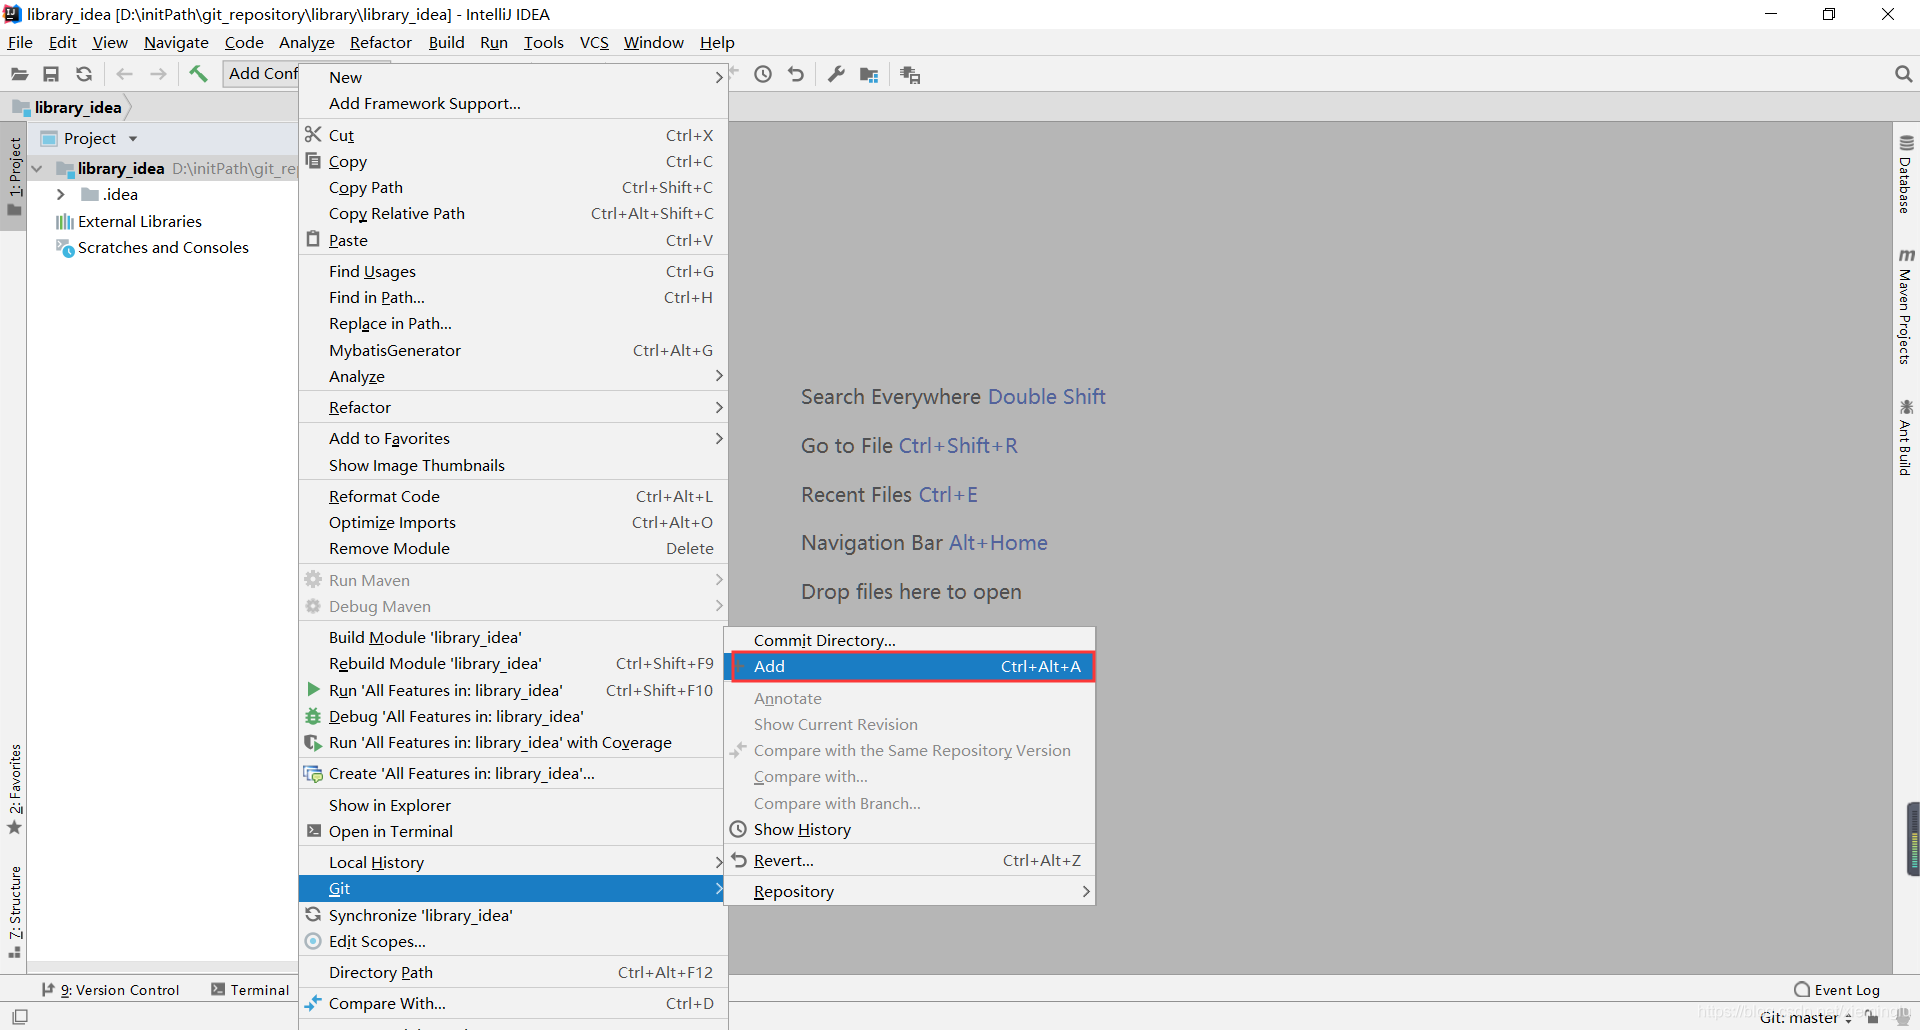This screenshot has height=1030, width=1920.
Task: Expand the Repository submenu
Action: click(x=910, y=891)
